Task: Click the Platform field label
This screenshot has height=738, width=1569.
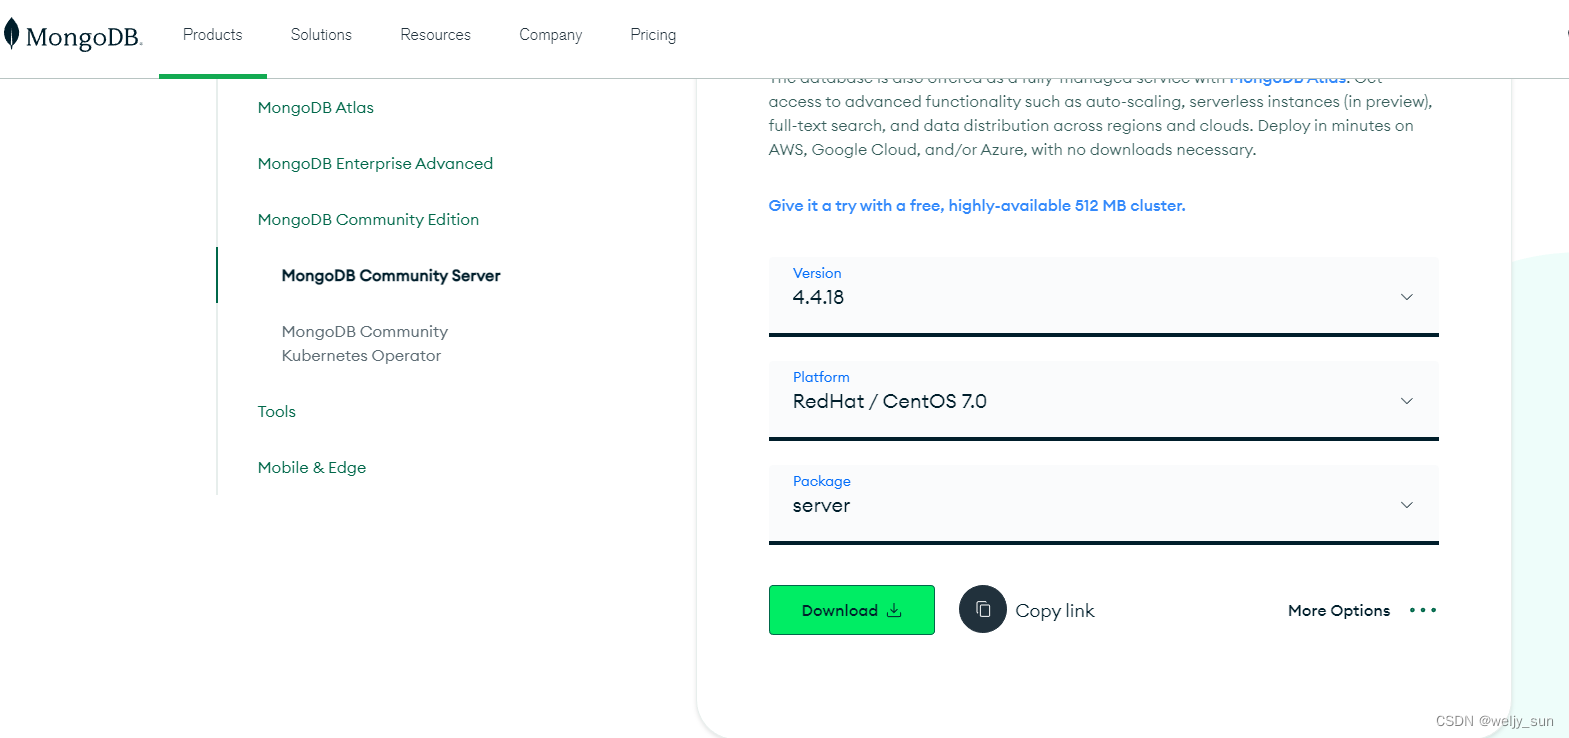Action: pyautogui.click(x=821, y=377)
